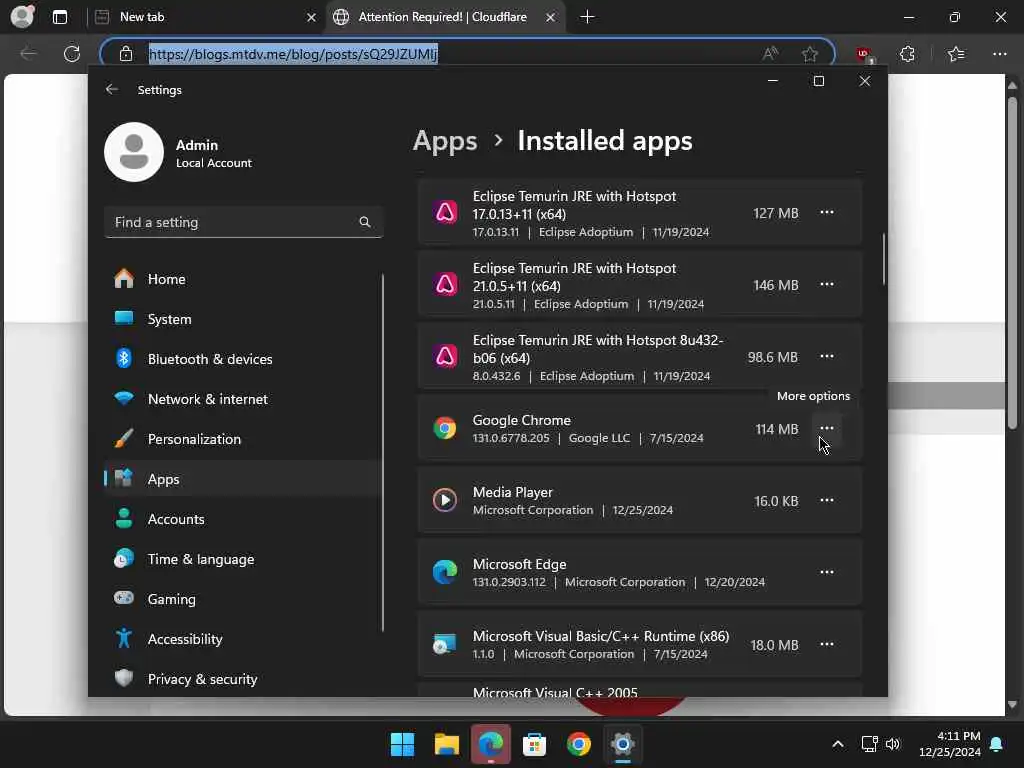
Task: Click the Google Chrome name text
Action: pyautogui.click(x=522, y=421)
